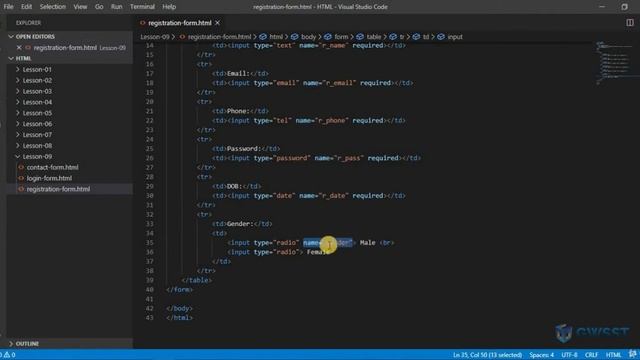Close registration-form.html in Open Editors
The width and height of the screenshot is (640, 360).
[19, 48]
